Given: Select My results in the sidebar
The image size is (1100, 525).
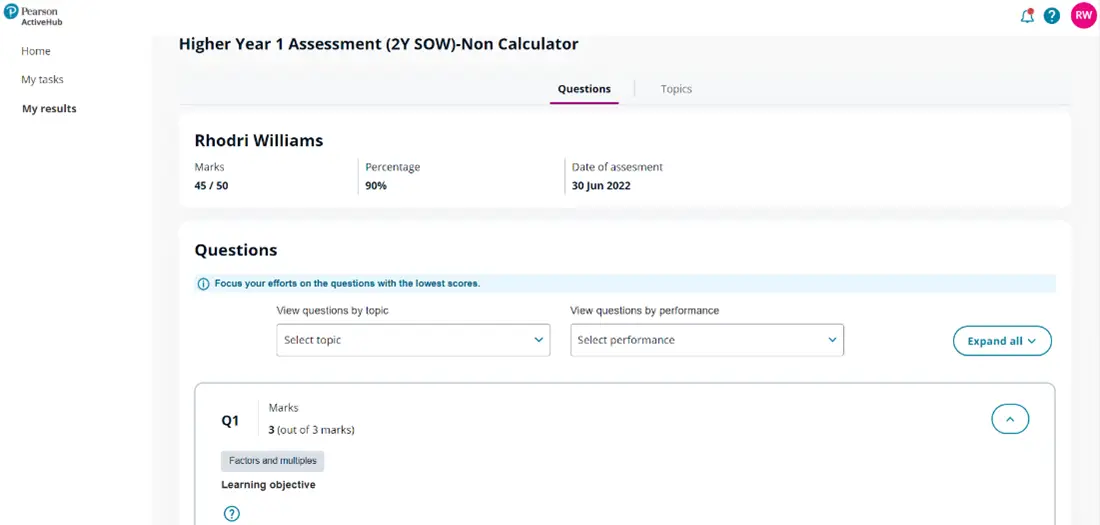Looking at the screenshot, I should 49,108.
